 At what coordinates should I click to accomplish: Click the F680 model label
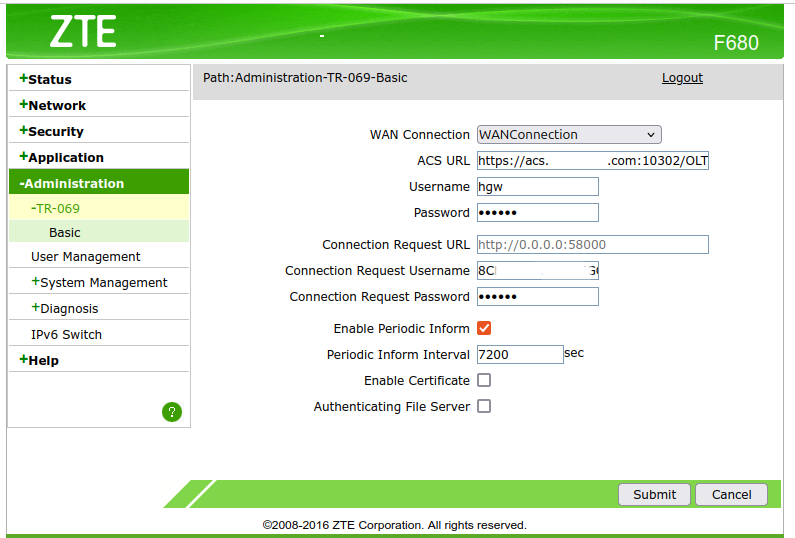click(736, 43)
